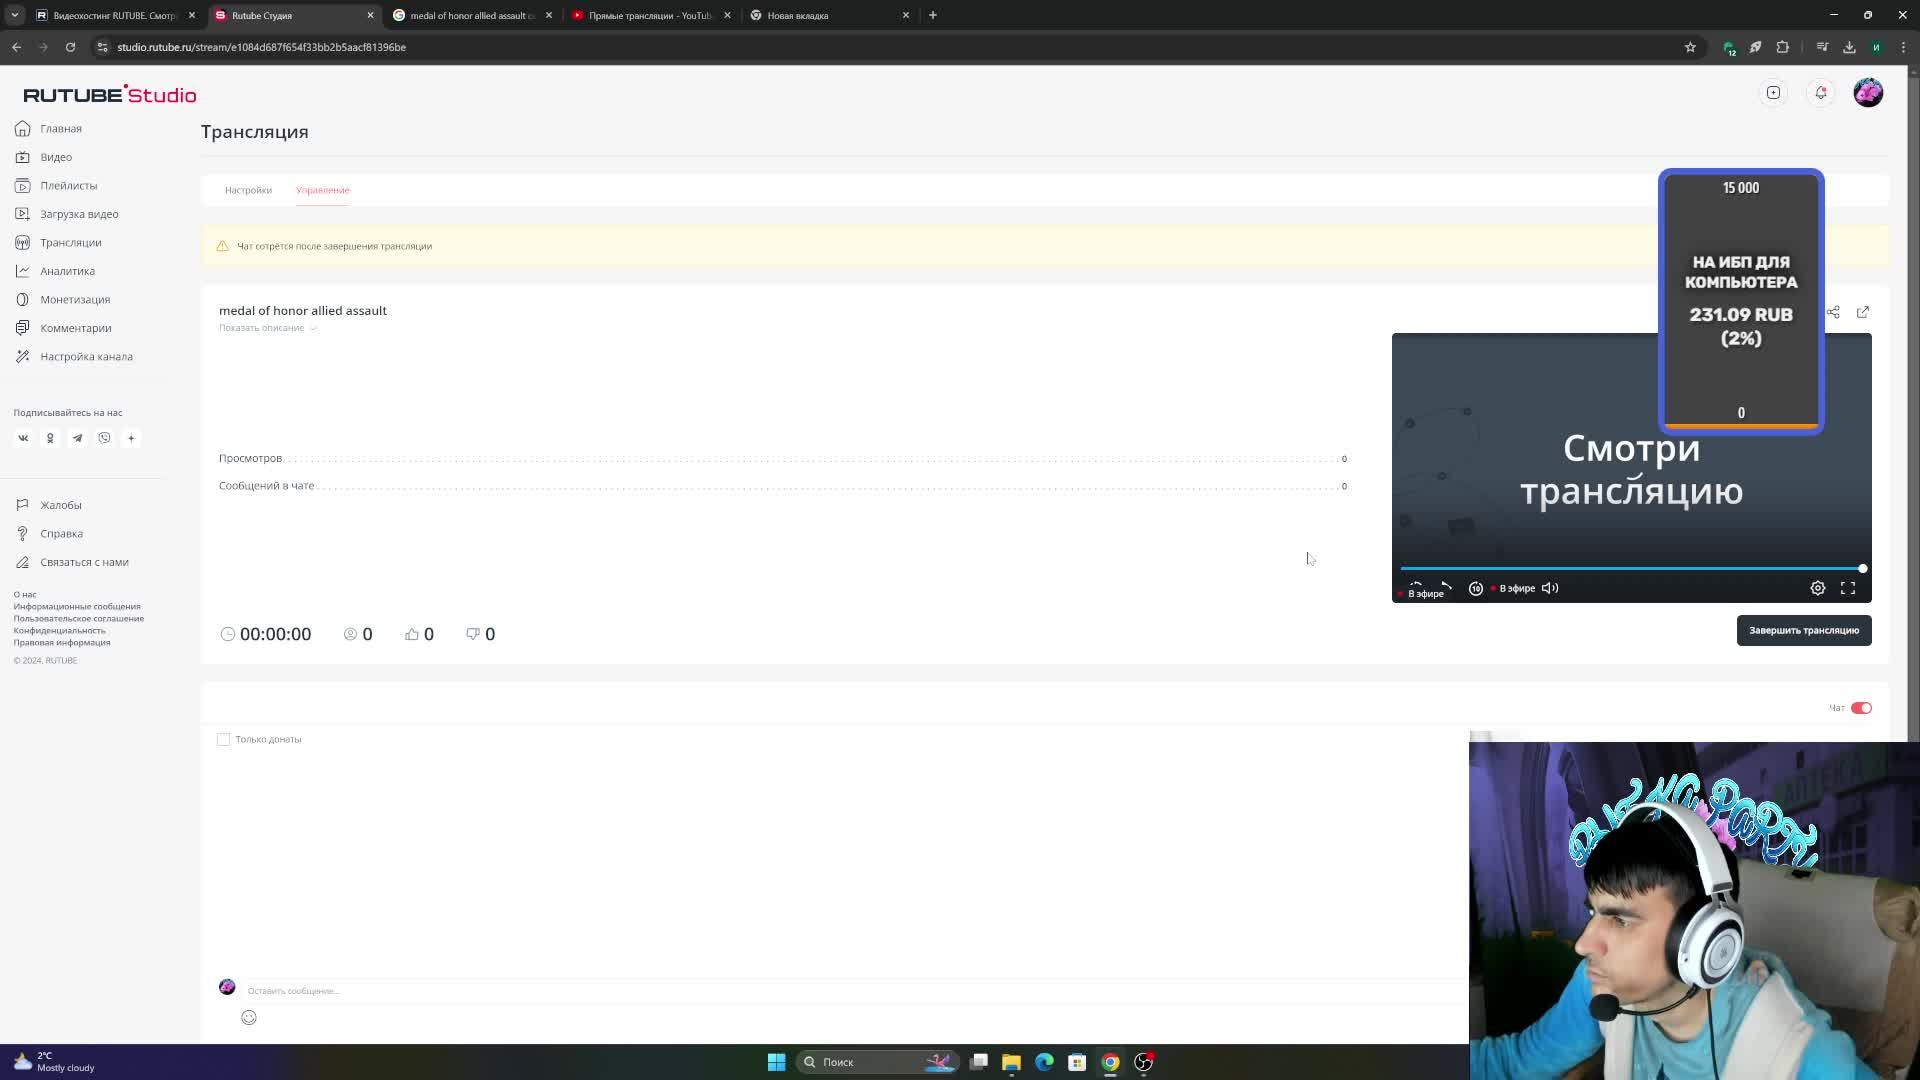
Task: Click the stream player progress bar
Action: pyautogui.click(x=1630, y=568)
